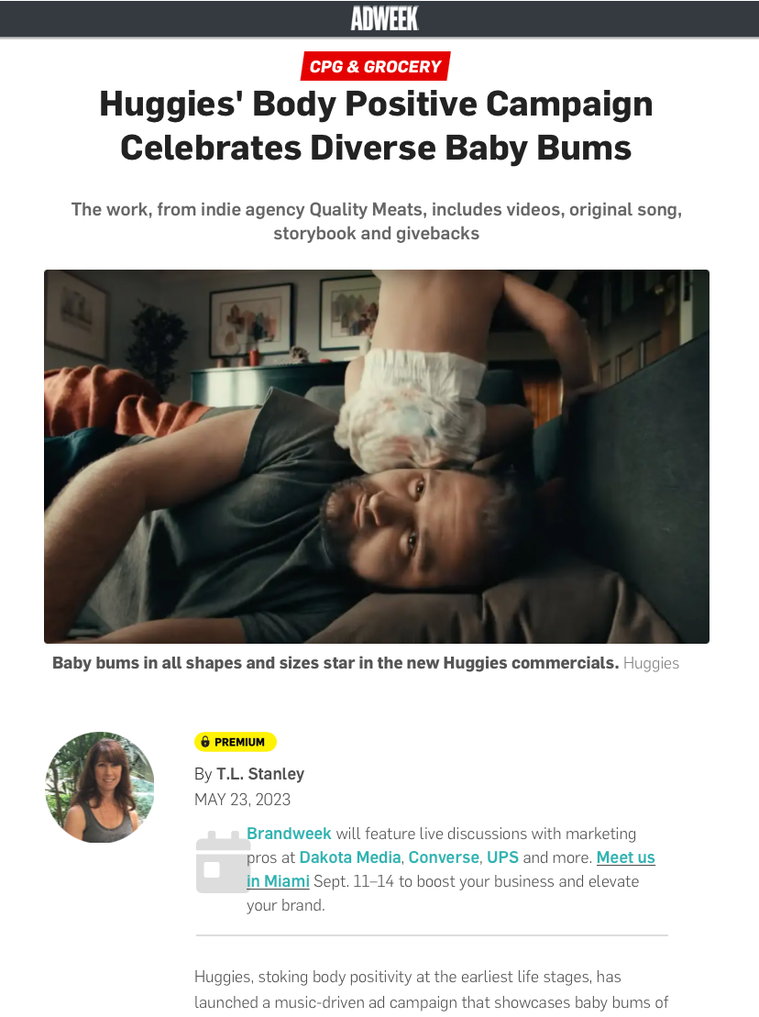Screen dimensions: 759x1017
Task: Click the yellow Premium lock badge
Action: 235,741
